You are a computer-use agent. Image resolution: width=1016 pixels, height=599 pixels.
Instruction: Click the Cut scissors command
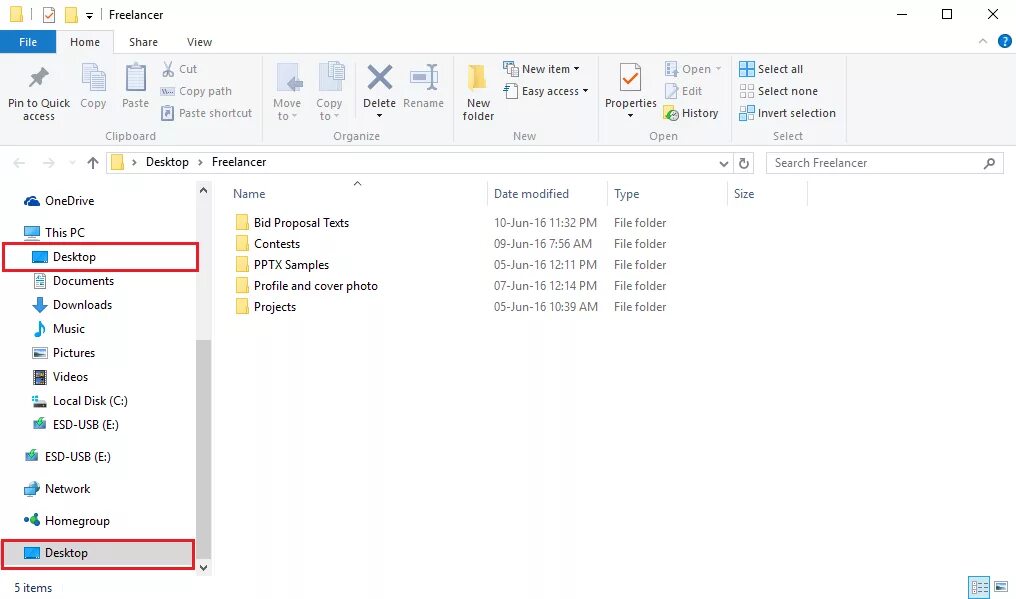pyautogui.click(x=179, y=69)
